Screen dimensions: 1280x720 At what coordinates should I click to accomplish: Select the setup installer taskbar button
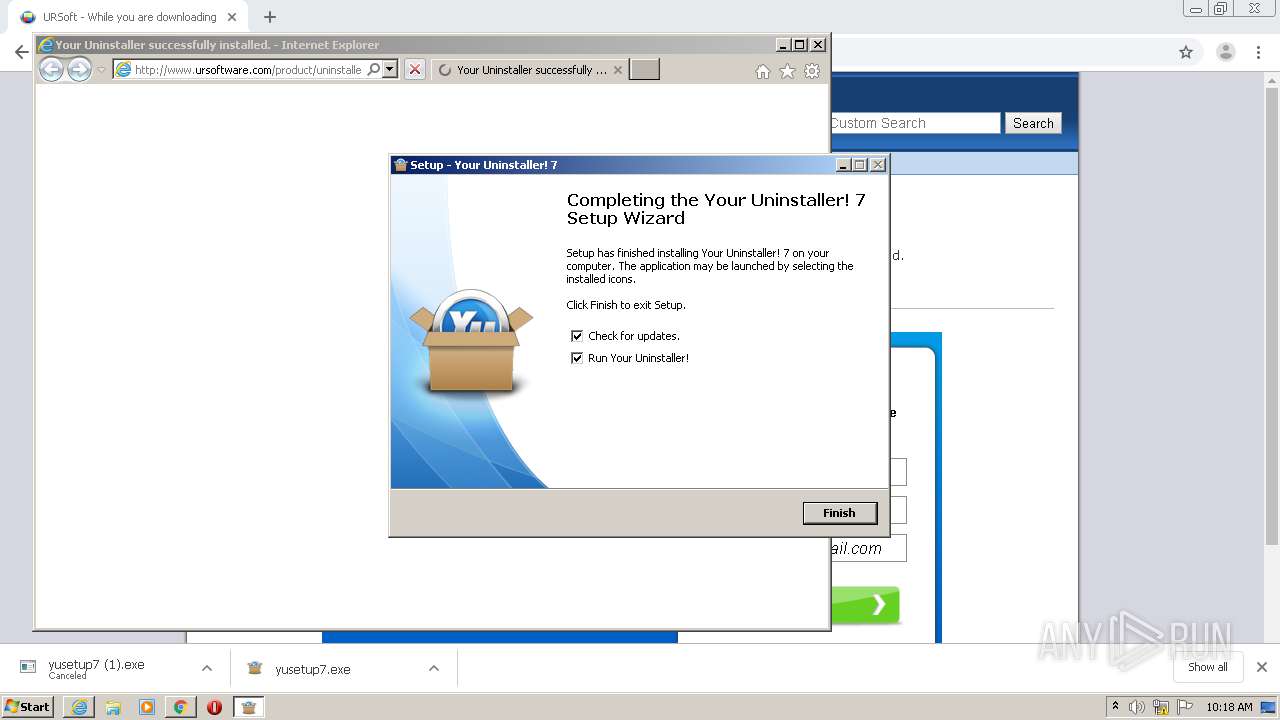[x=248, y=707]
